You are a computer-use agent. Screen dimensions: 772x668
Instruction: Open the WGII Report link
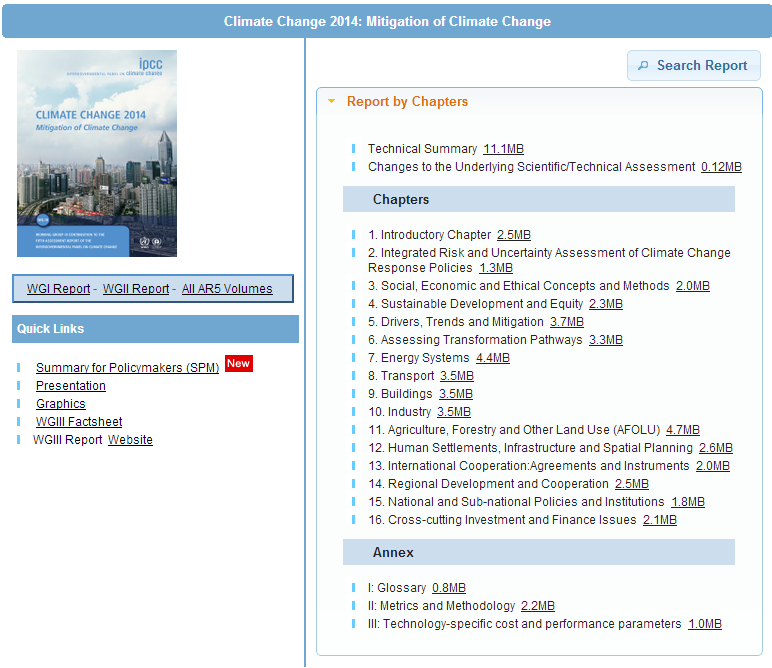tap(136, 289)
